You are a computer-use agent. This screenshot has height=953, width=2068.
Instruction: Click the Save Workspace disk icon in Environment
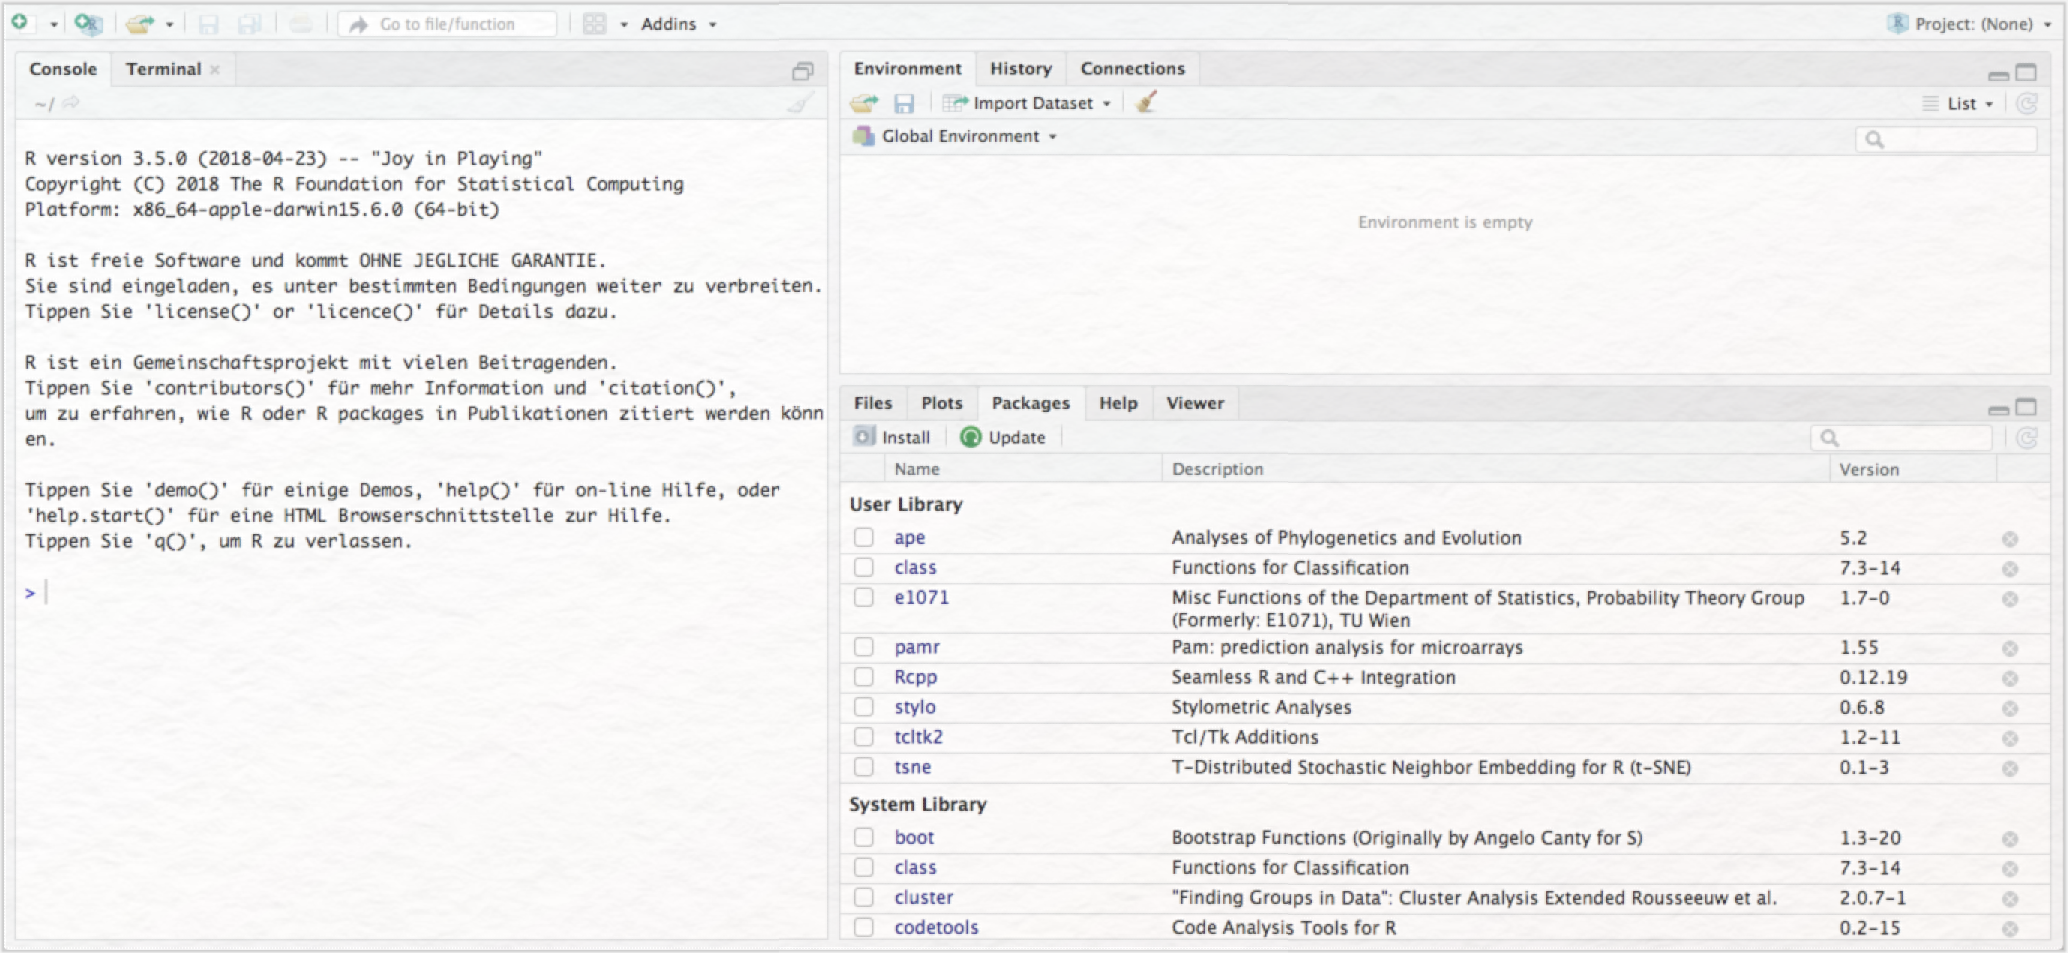click(x=904, y=103)
